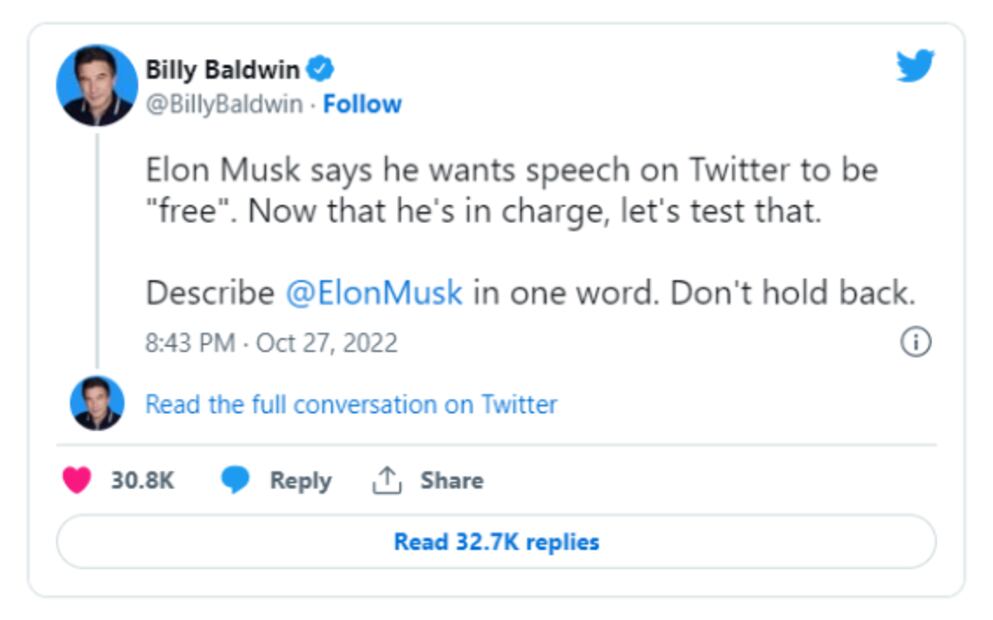Read the full conversation on Twitter
This screenshot has width=993, height=620.
coord(351,404)
